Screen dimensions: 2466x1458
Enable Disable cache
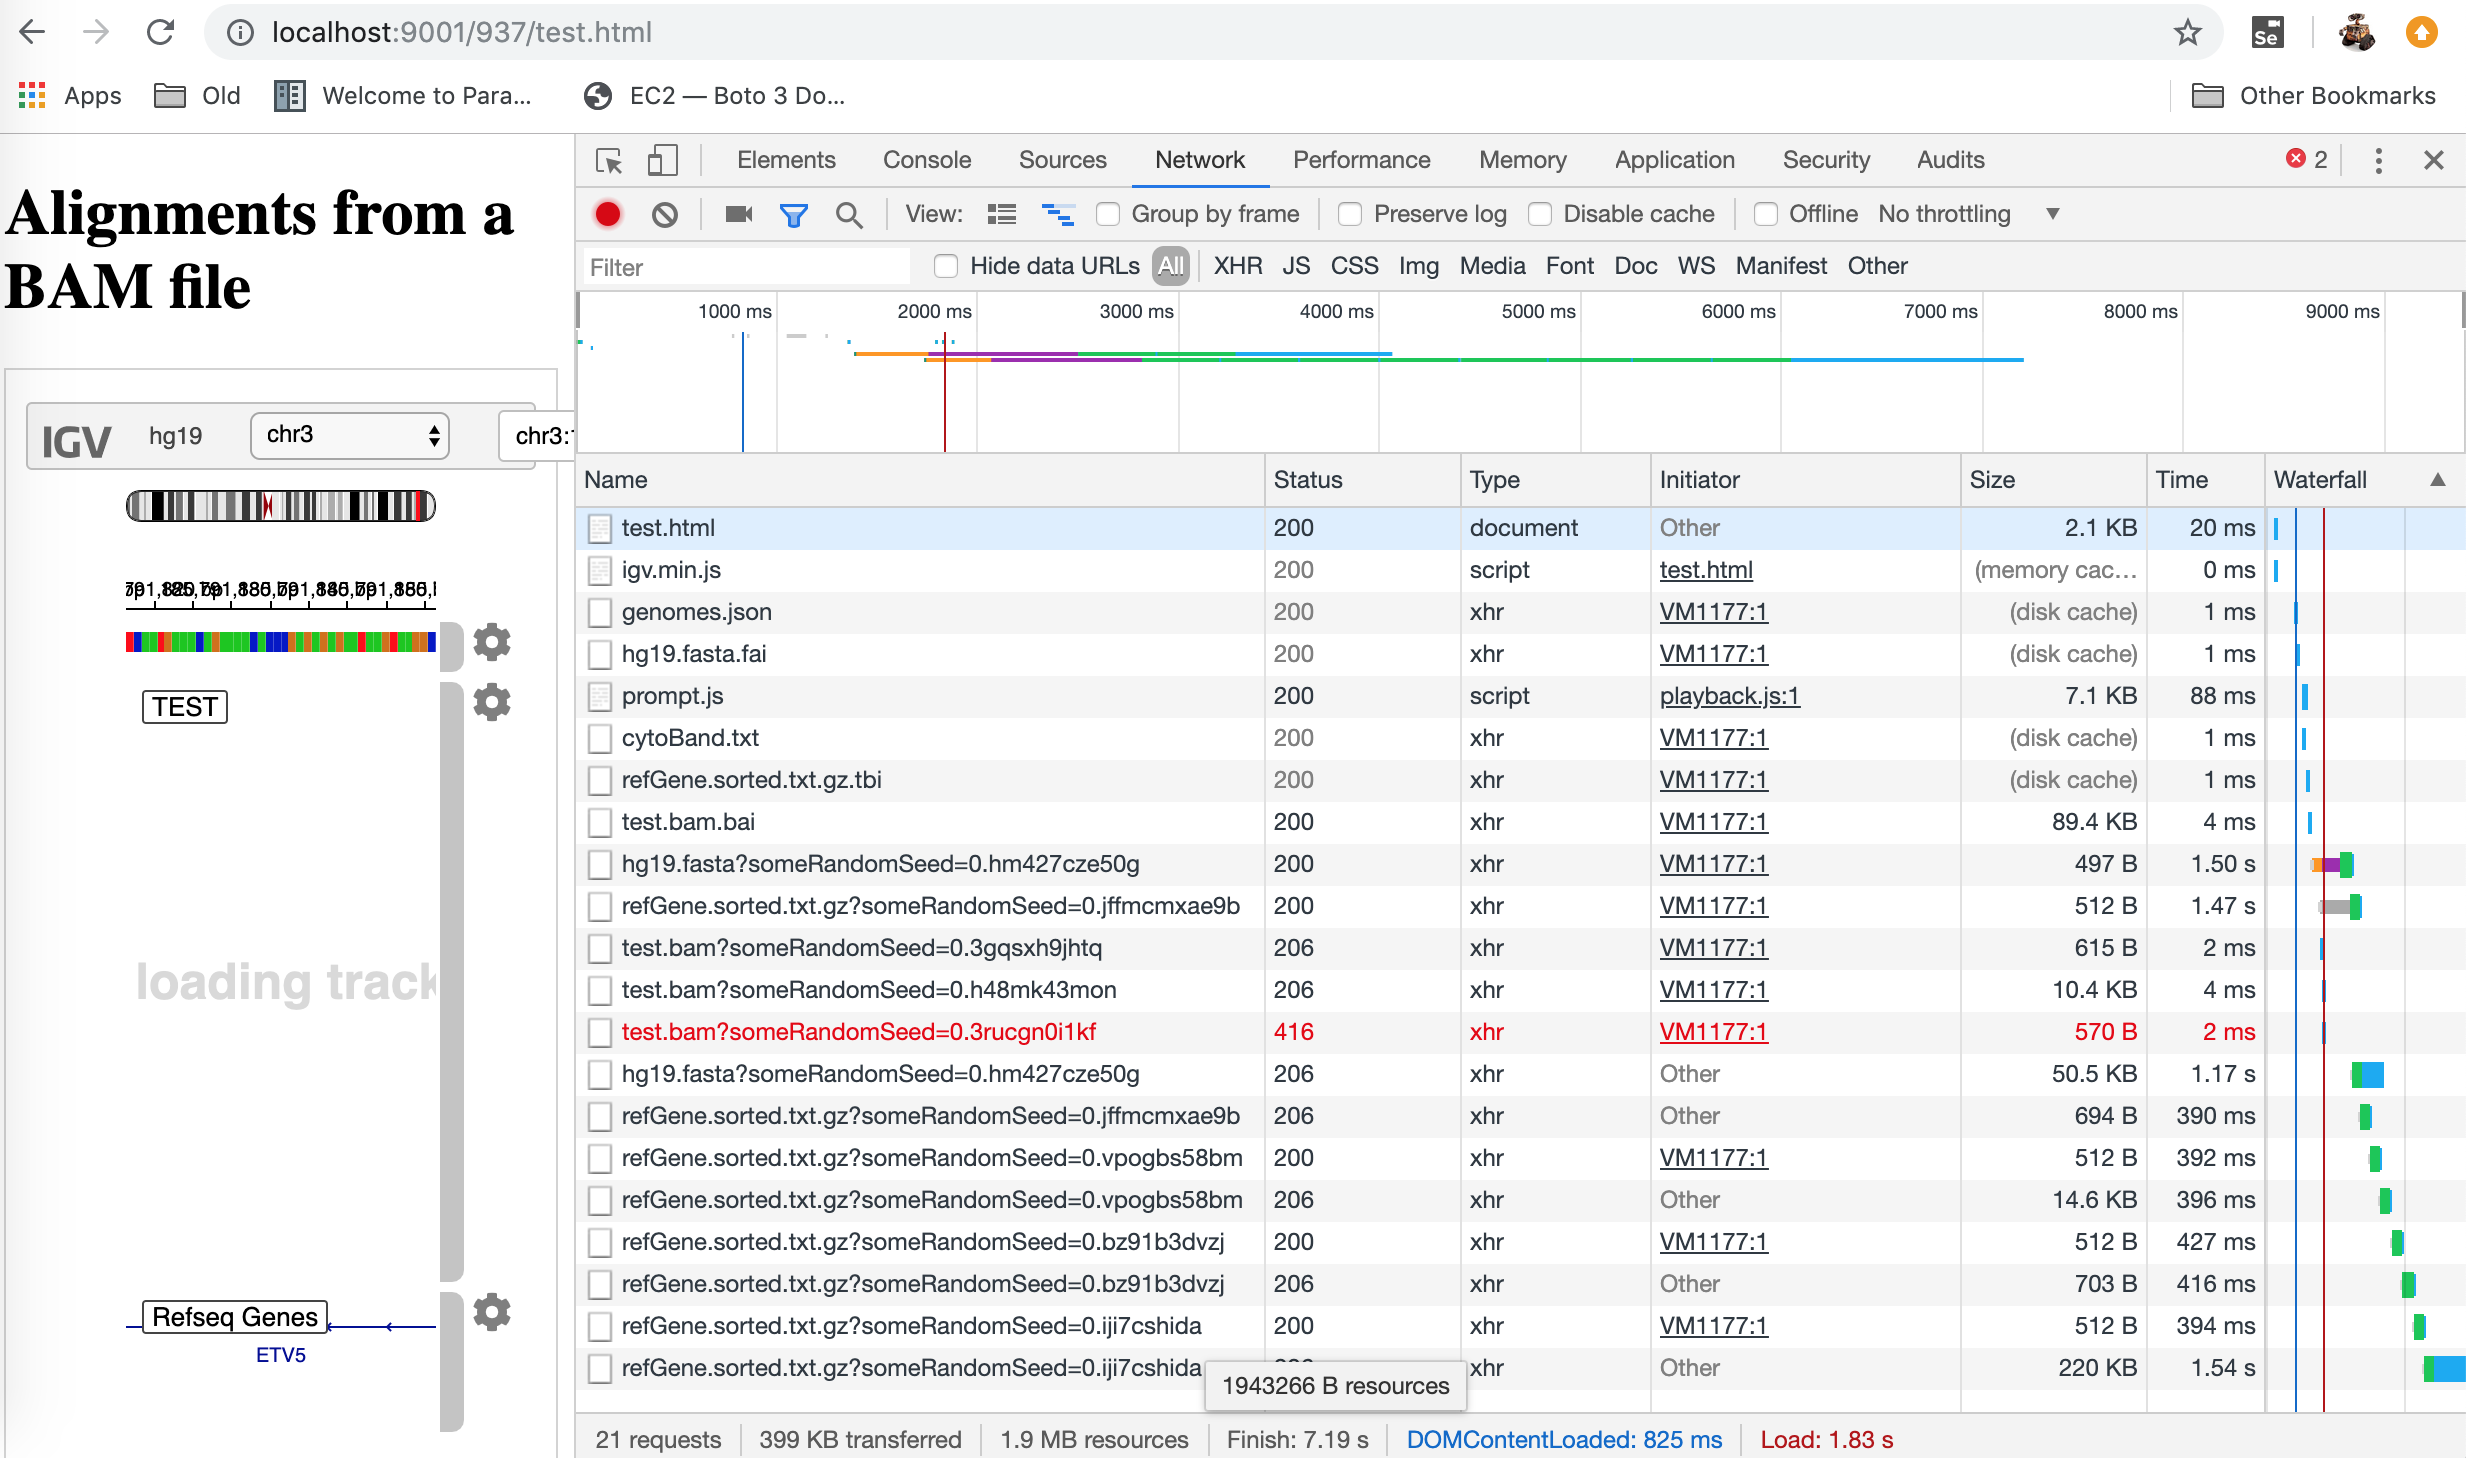click(1540, 214)
